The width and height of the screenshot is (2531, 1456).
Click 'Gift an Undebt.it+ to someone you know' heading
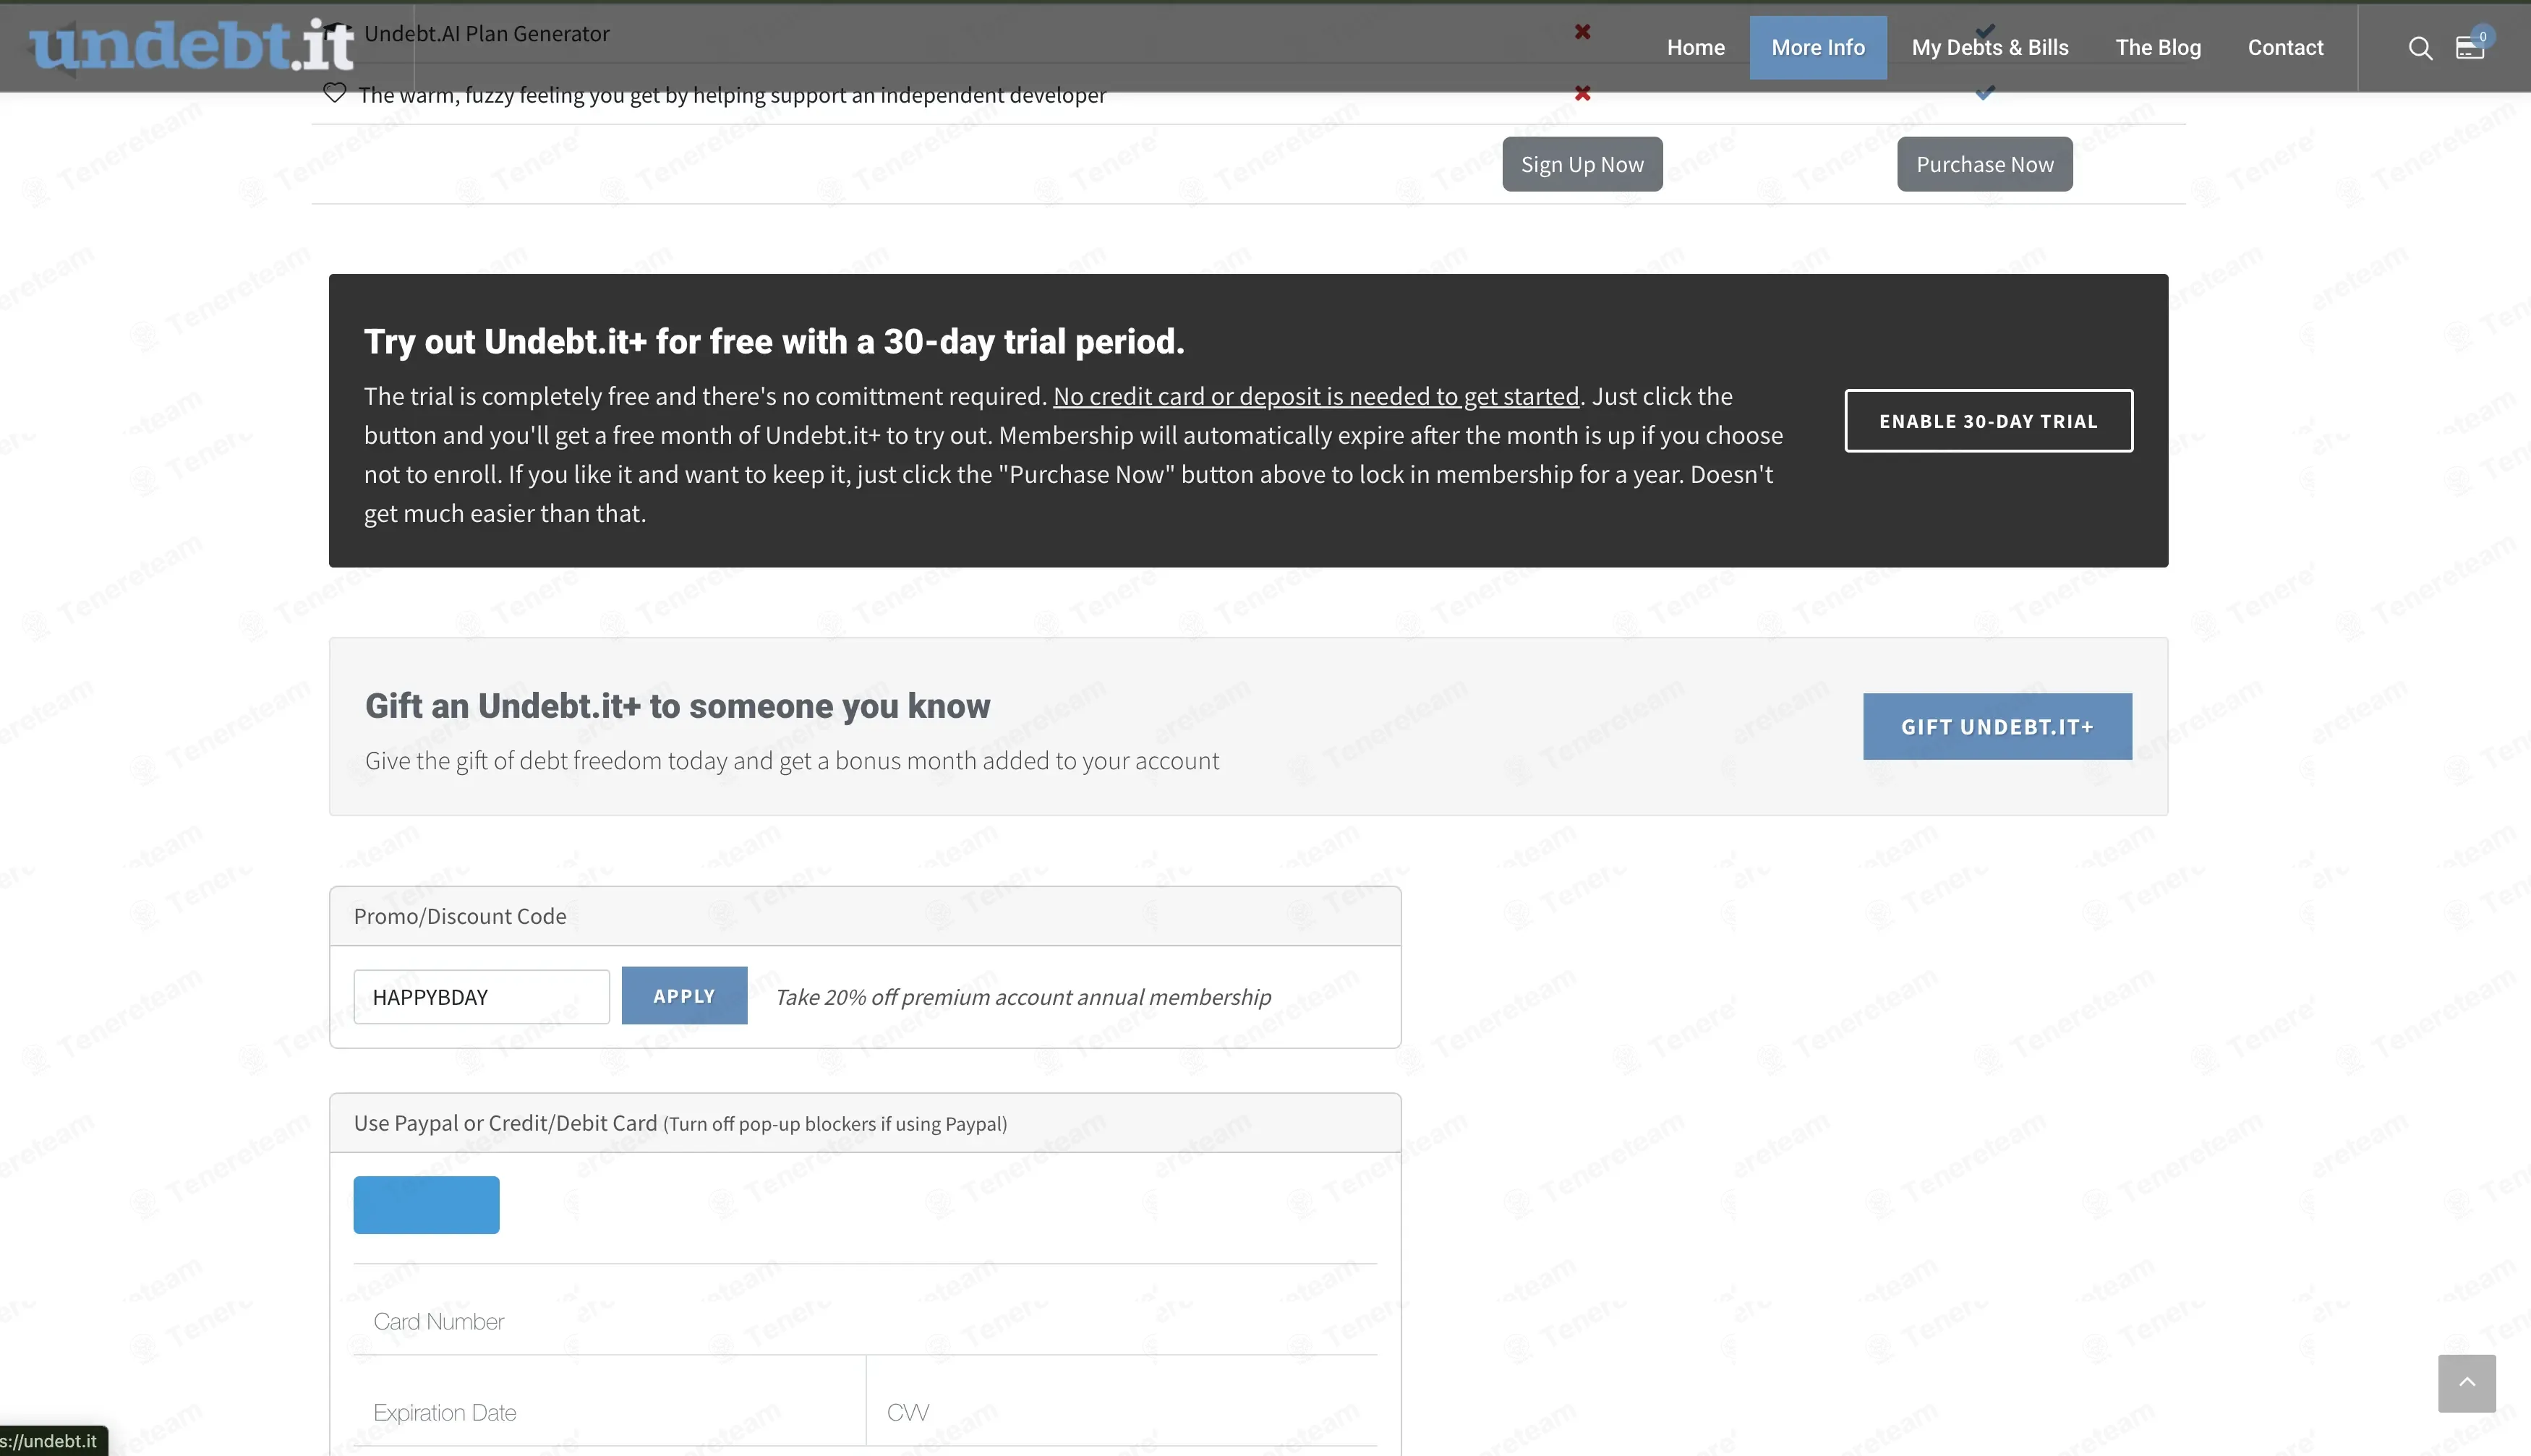(677, 706)
